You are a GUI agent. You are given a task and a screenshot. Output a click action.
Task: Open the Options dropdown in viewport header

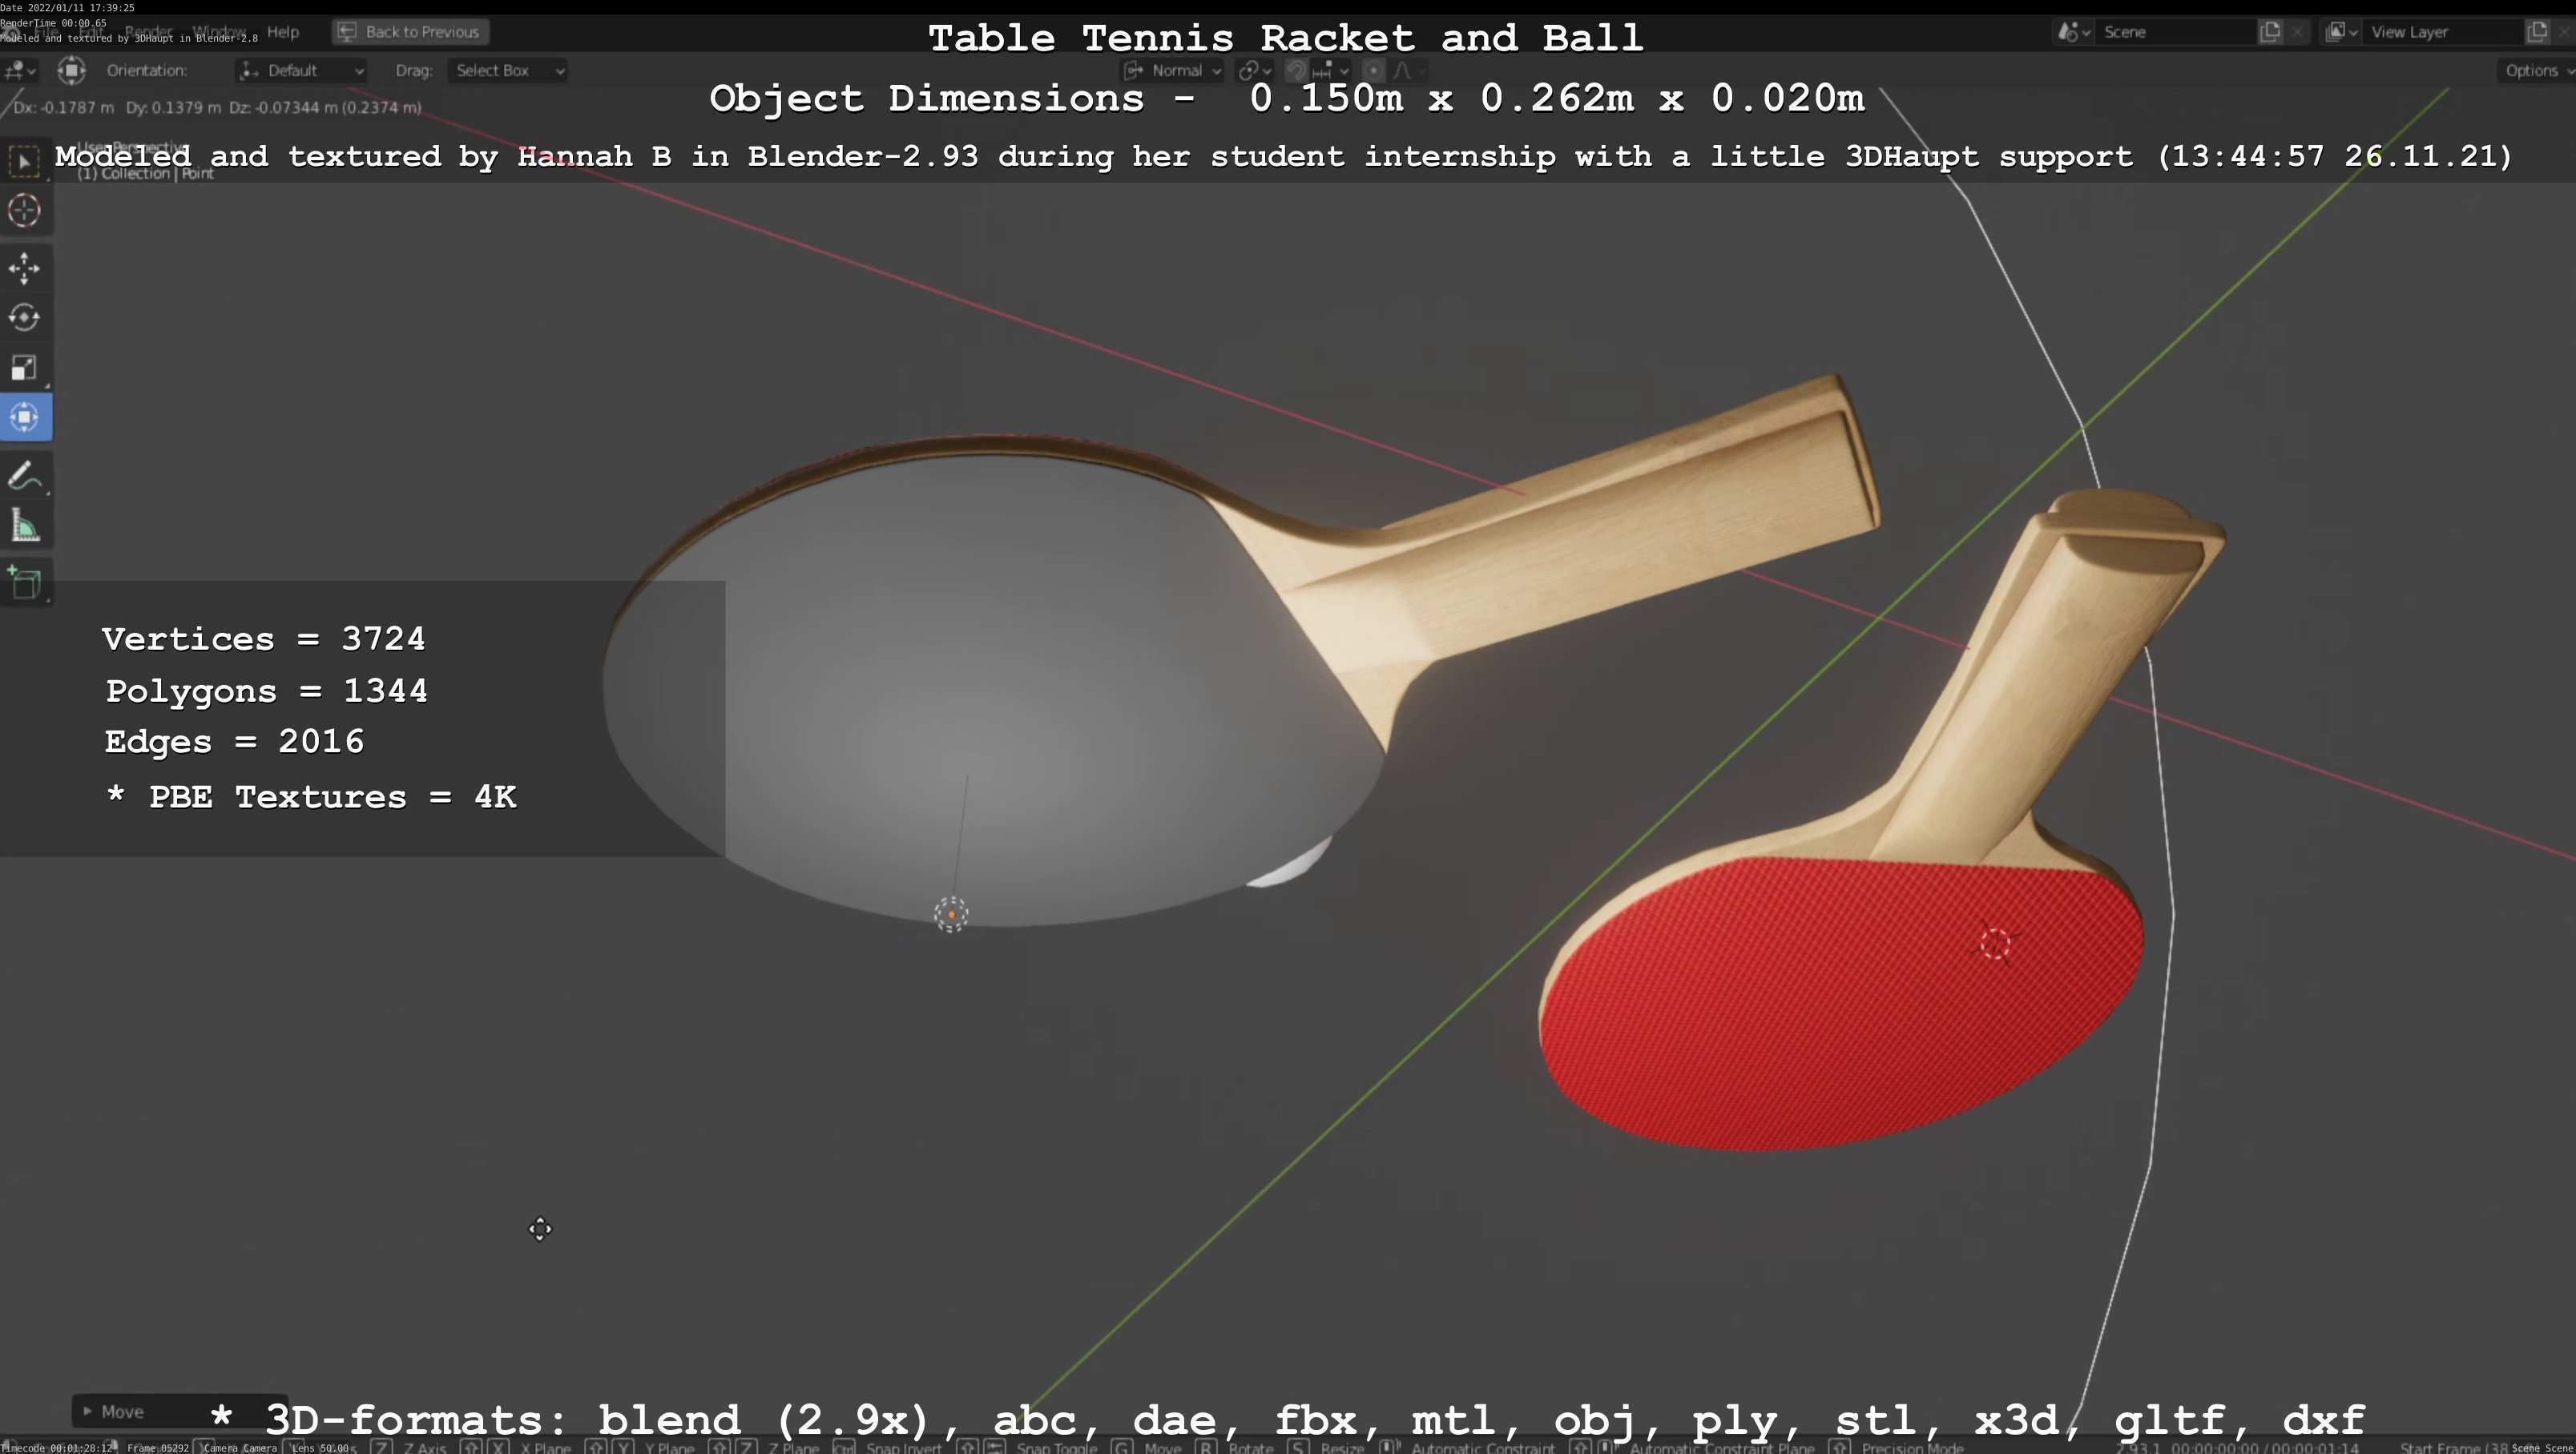coord(2535,70)
